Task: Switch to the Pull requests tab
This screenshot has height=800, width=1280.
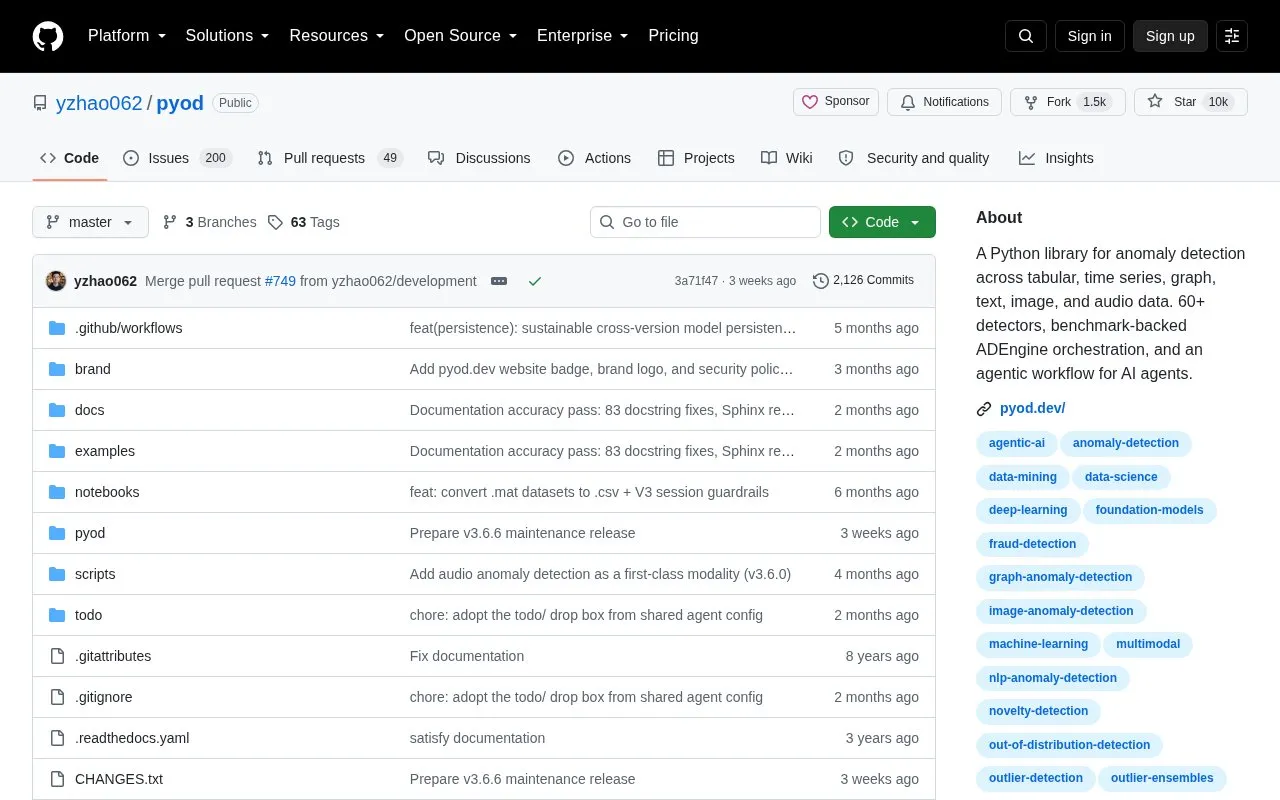Action: click(329, 158)
